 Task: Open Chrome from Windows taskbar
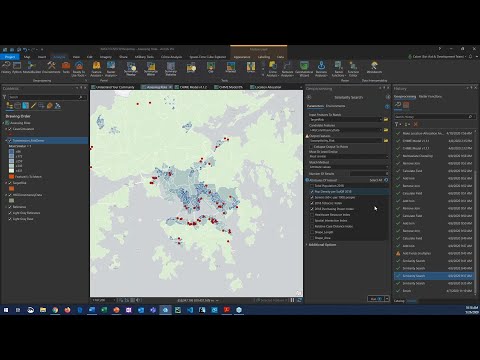[x=55, y=310]
